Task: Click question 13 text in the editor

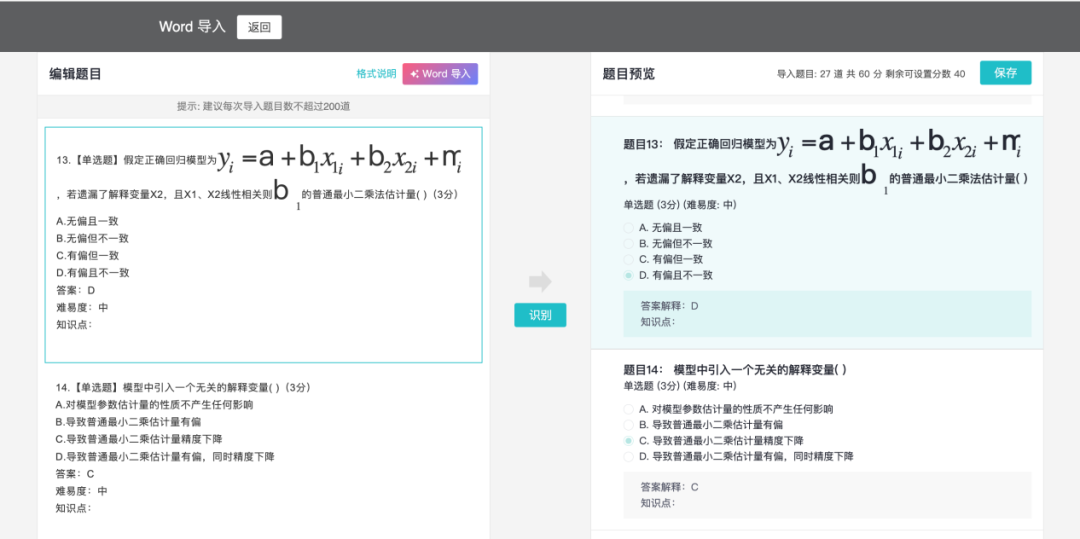Action: click(135, 160)
